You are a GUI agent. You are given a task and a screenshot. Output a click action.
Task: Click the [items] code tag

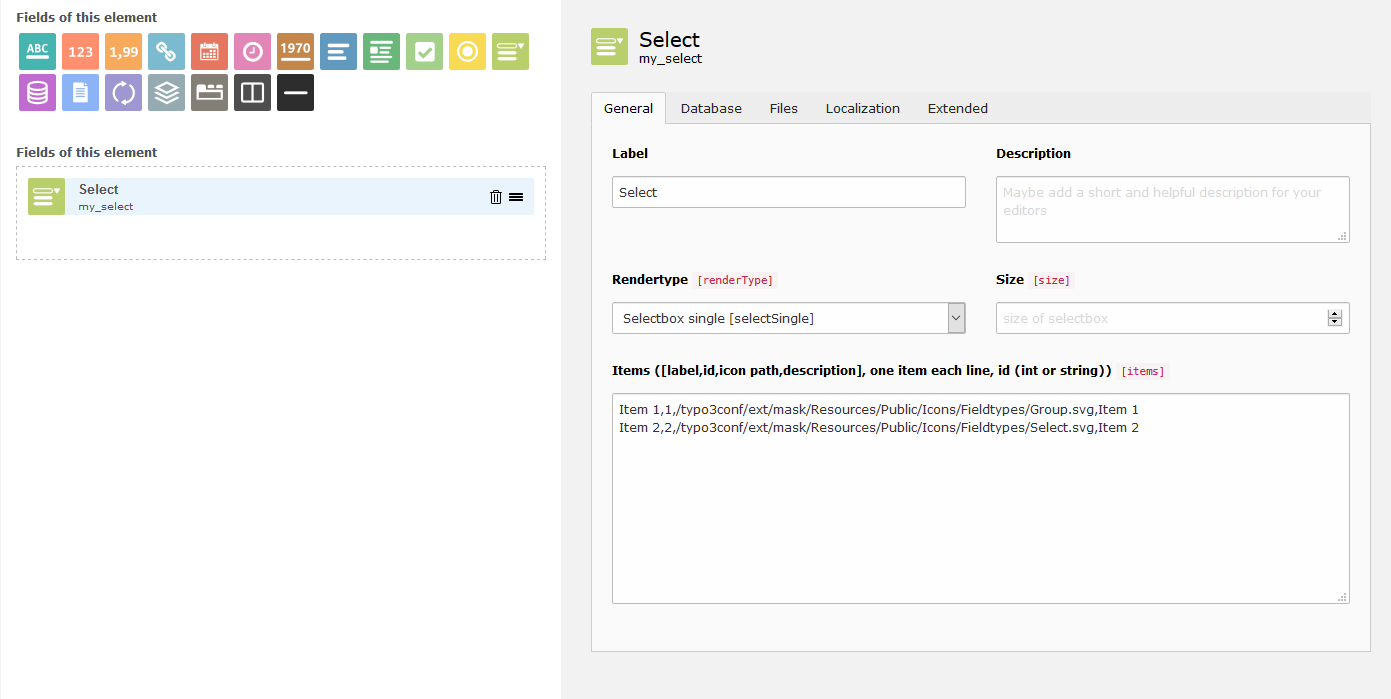(x=1142, y=371)
